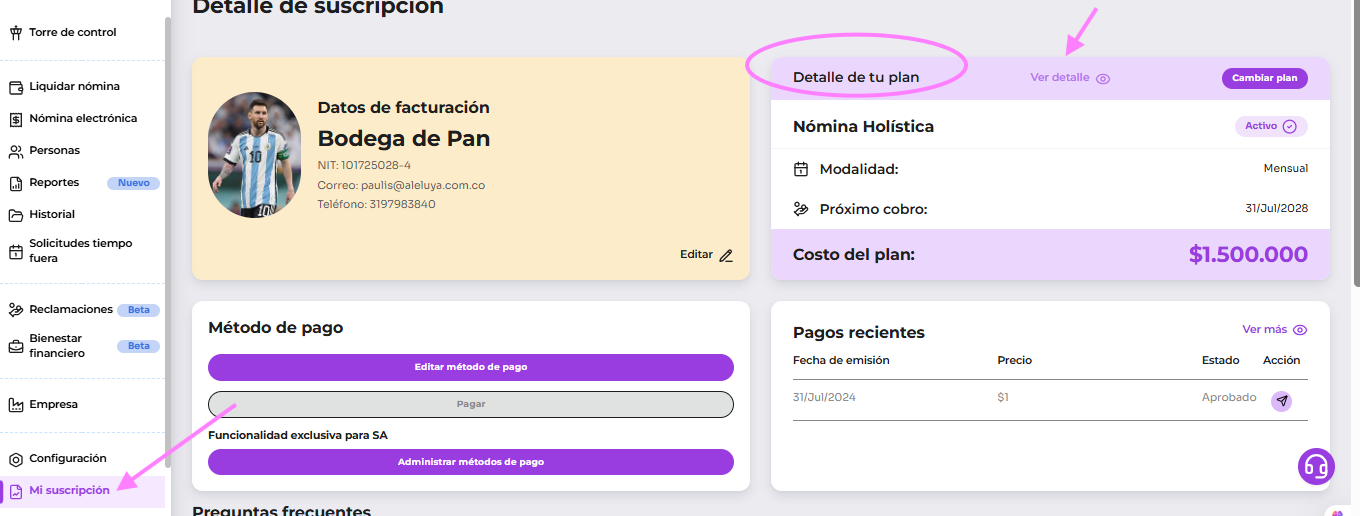Click the eye icon next to Ver más
The width and height of the screenshot is (1360, 516).
coord(1300,330)
